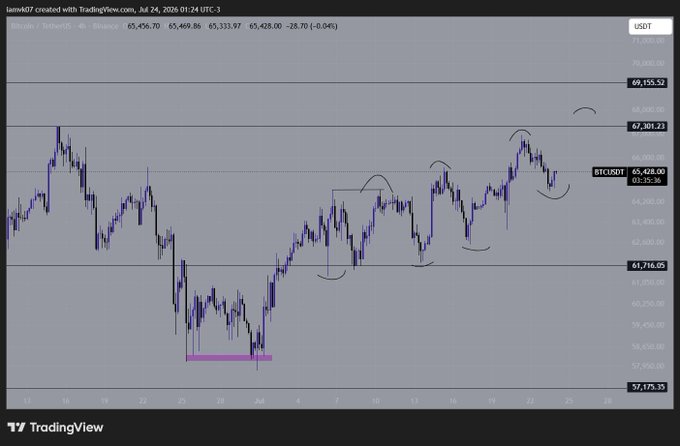Click the 60,250.00 price axis label

click(x=647, y=304)
